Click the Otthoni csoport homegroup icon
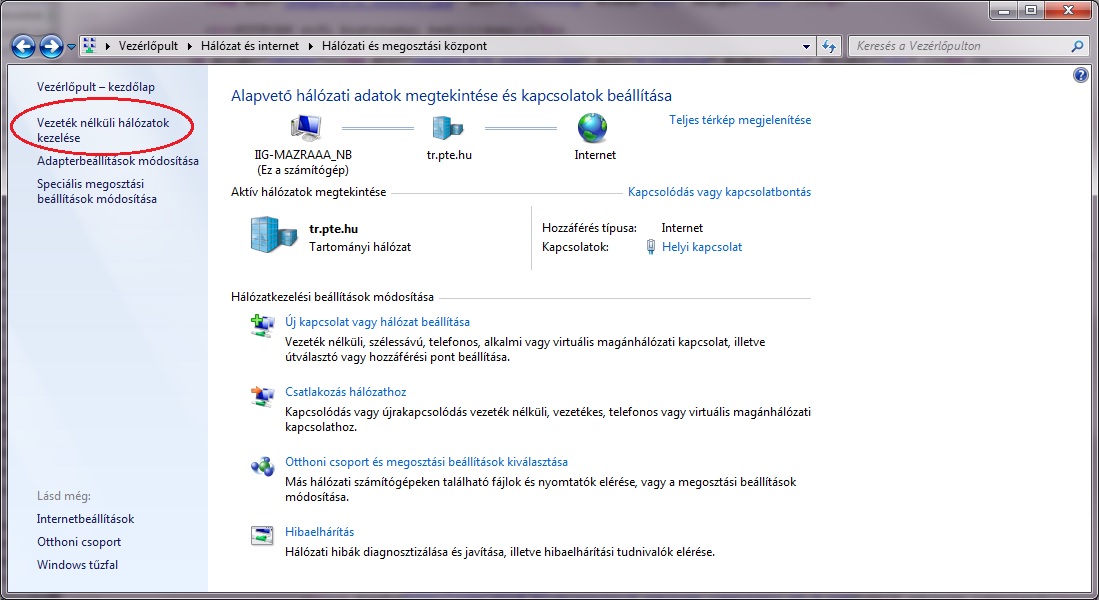 tap(262, 465)
